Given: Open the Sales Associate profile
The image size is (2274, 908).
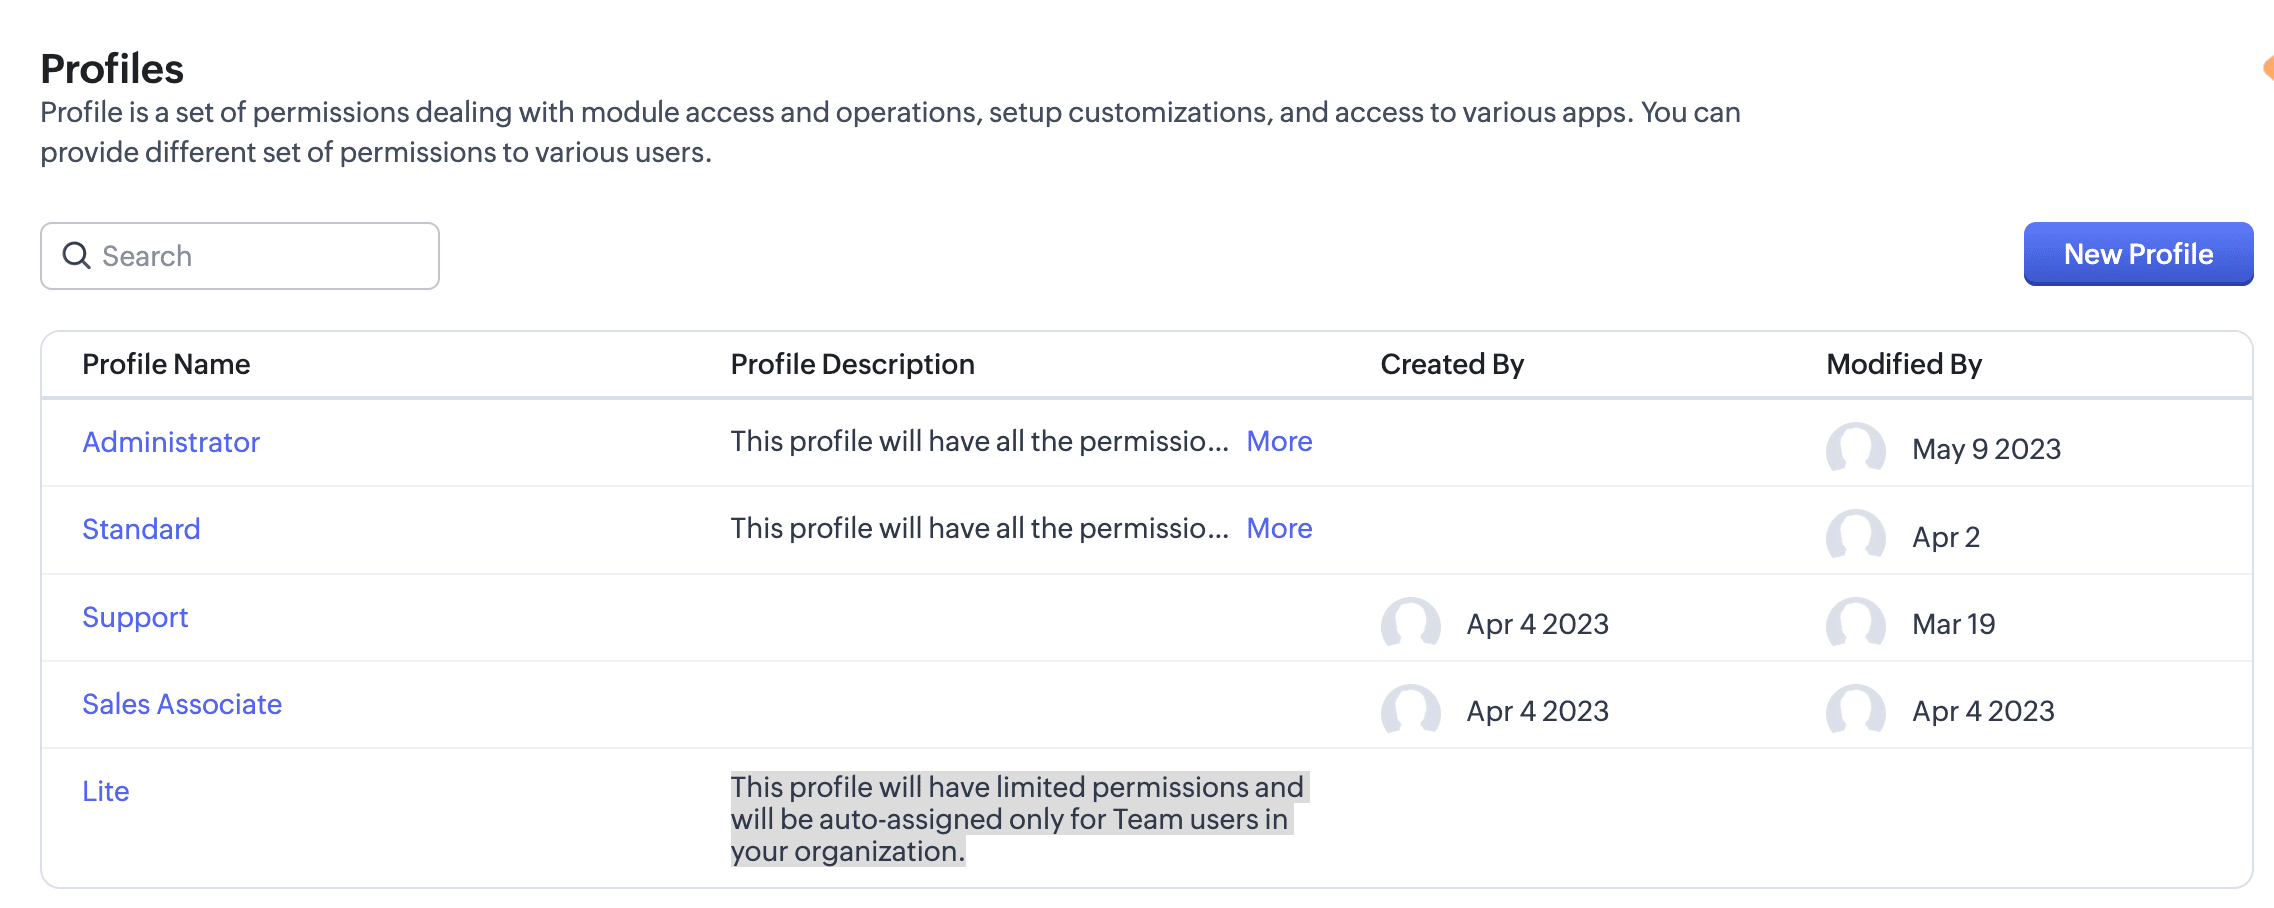Looking at the screenshot, I should (x=182, y=704).
